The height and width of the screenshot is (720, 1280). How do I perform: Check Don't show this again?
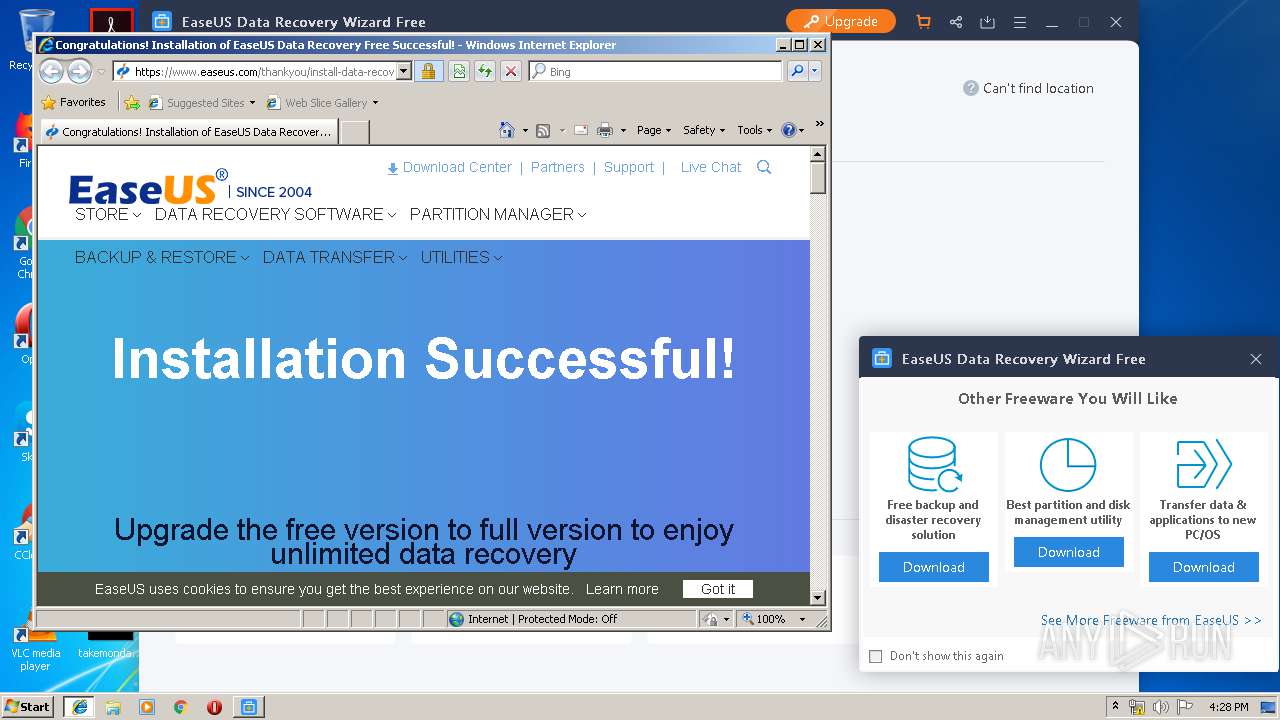[876, 656]
